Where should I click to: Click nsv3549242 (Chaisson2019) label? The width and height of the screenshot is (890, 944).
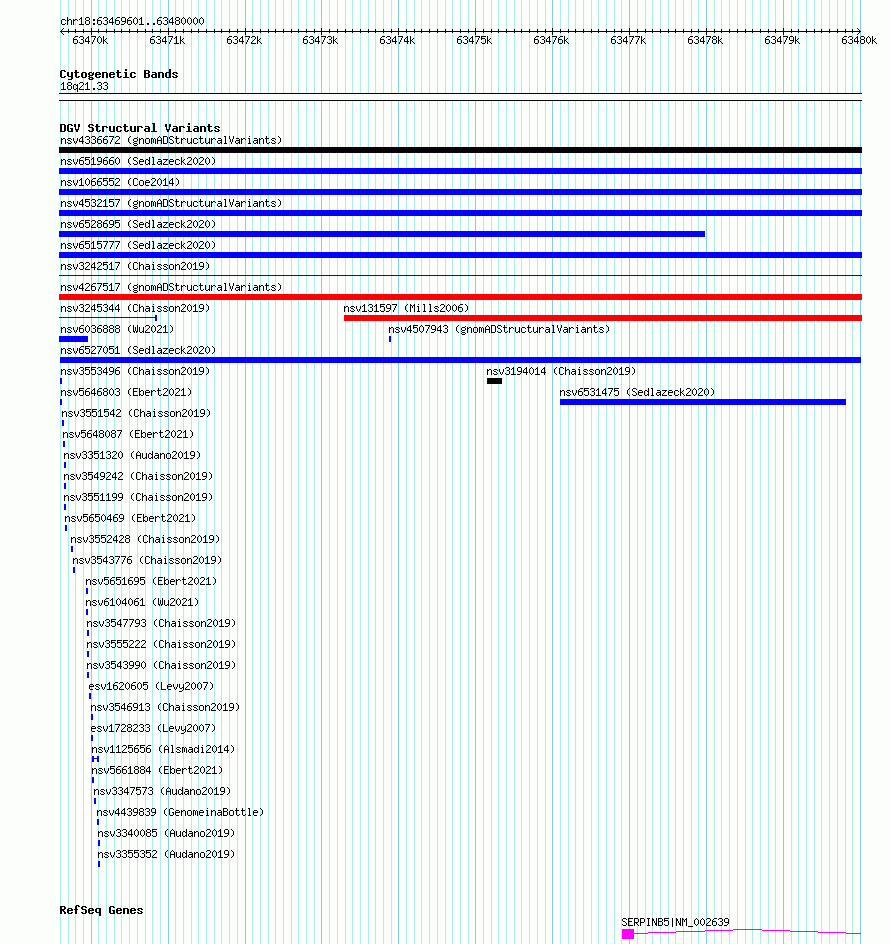click(138, 476)
